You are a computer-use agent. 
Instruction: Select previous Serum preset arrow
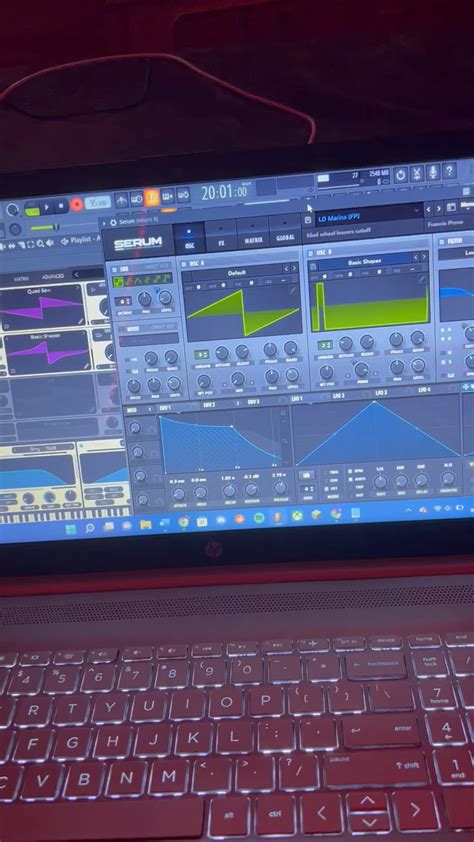pyautogui.click(x=428, y=210)
